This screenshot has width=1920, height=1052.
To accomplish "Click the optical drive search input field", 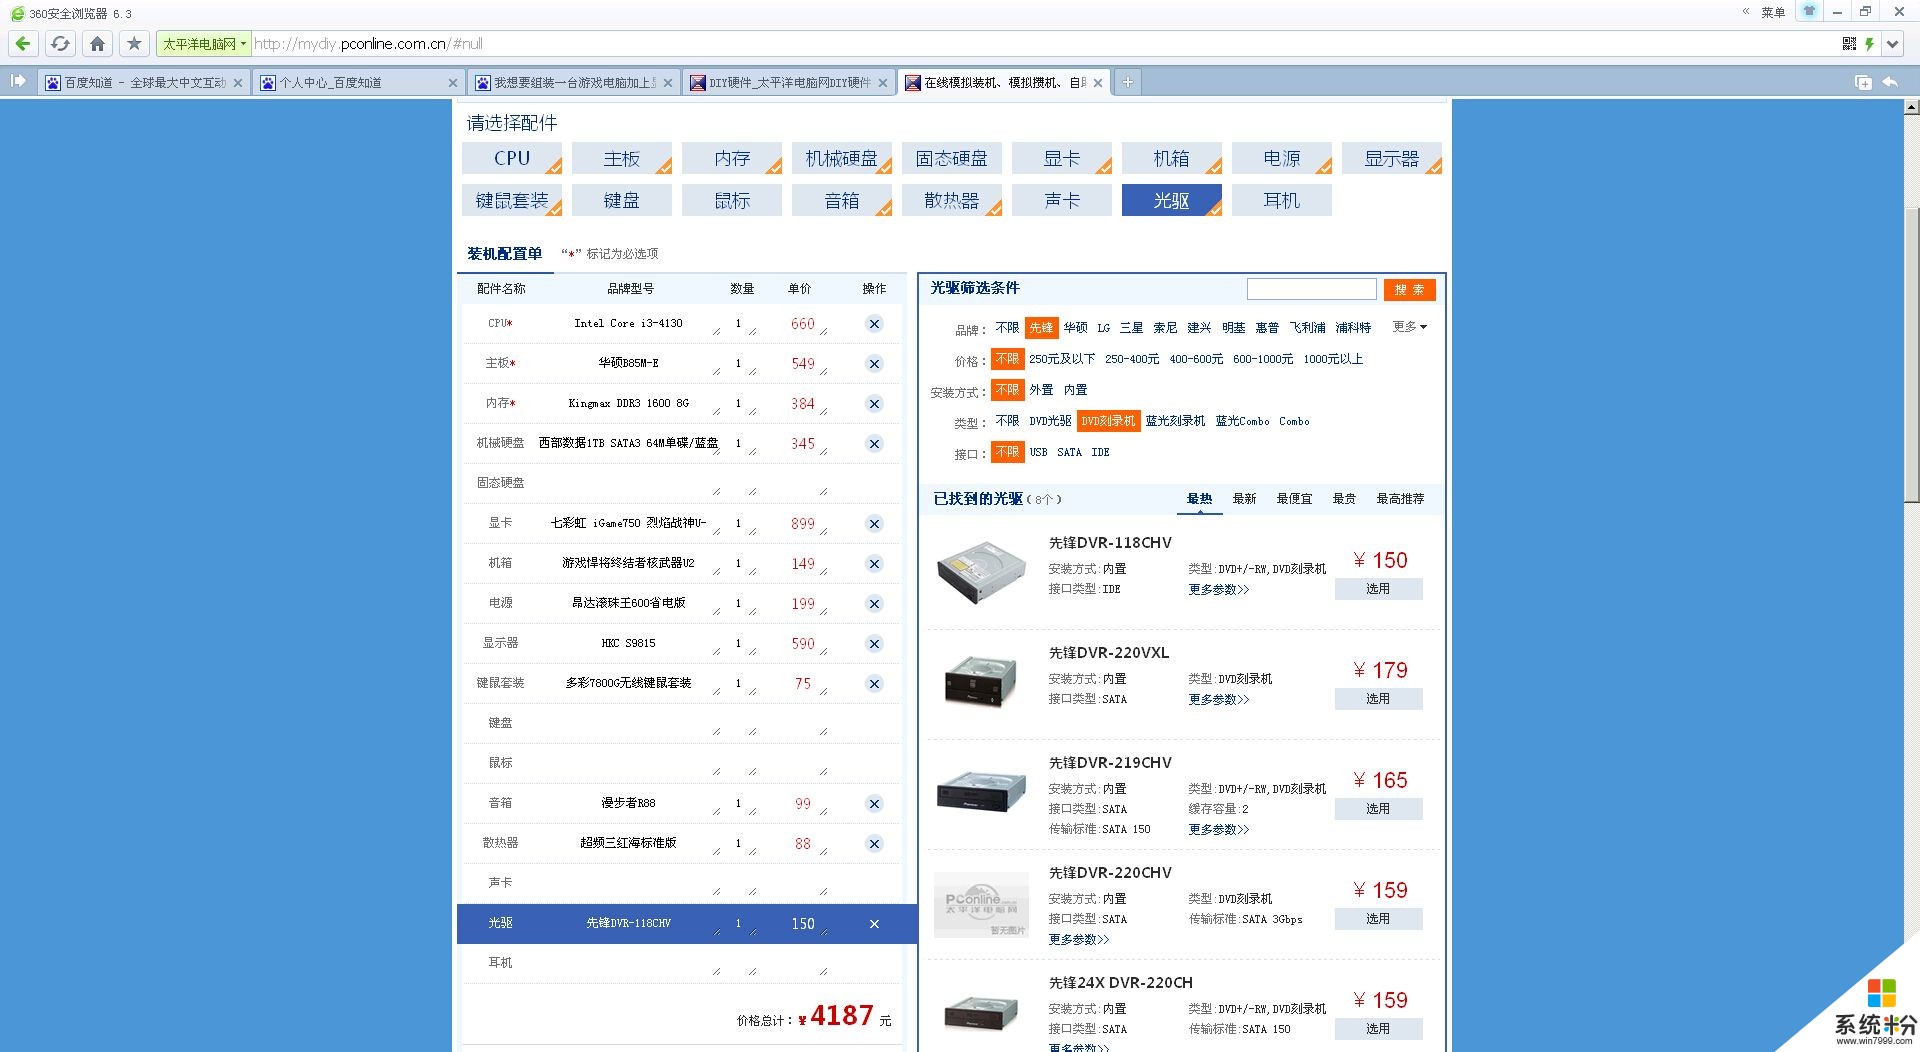I will pyautogui.click(x=1312, y=290).
